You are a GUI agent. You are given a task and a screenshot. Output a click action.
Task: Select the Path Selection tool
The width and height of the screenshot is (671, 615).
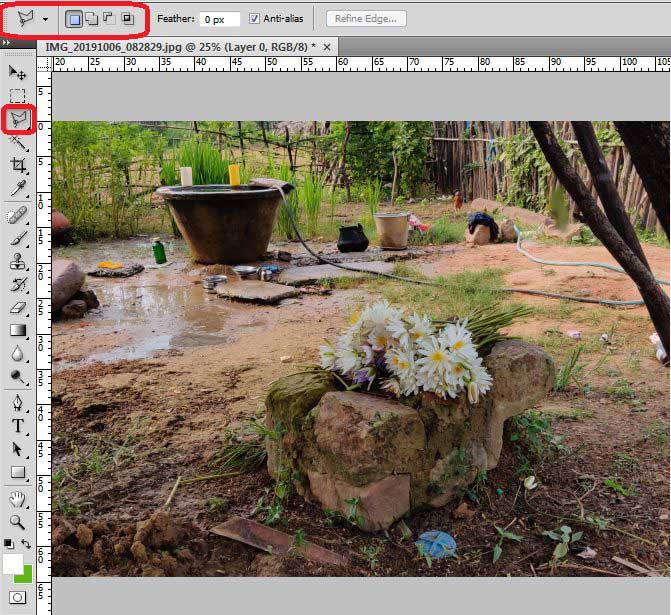click(x=18, y=449)
